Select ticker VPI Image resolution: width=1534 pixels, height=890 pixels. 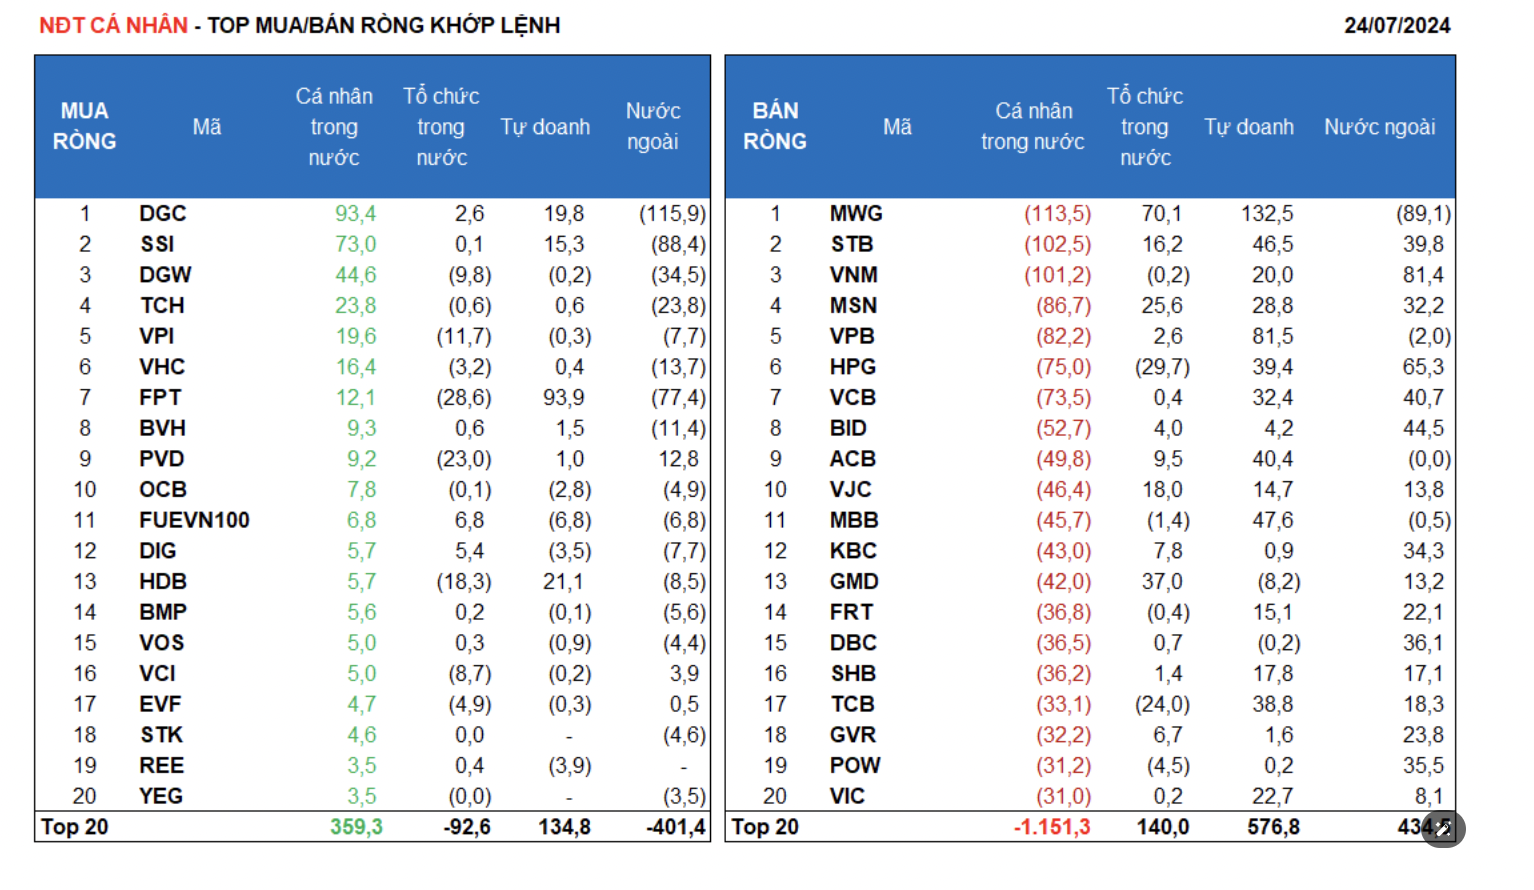(x=157, y=336)
